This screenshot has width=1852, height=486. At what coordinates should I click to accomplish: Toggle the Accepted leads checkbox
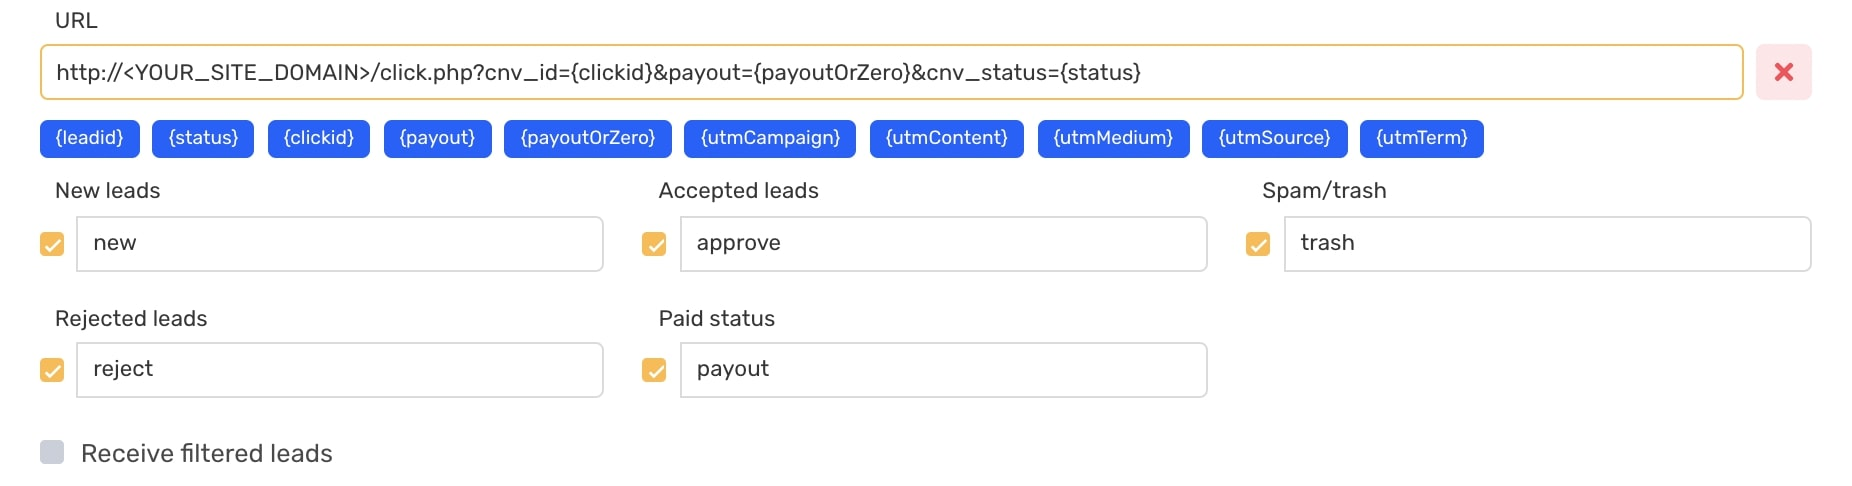click(654, 244)
